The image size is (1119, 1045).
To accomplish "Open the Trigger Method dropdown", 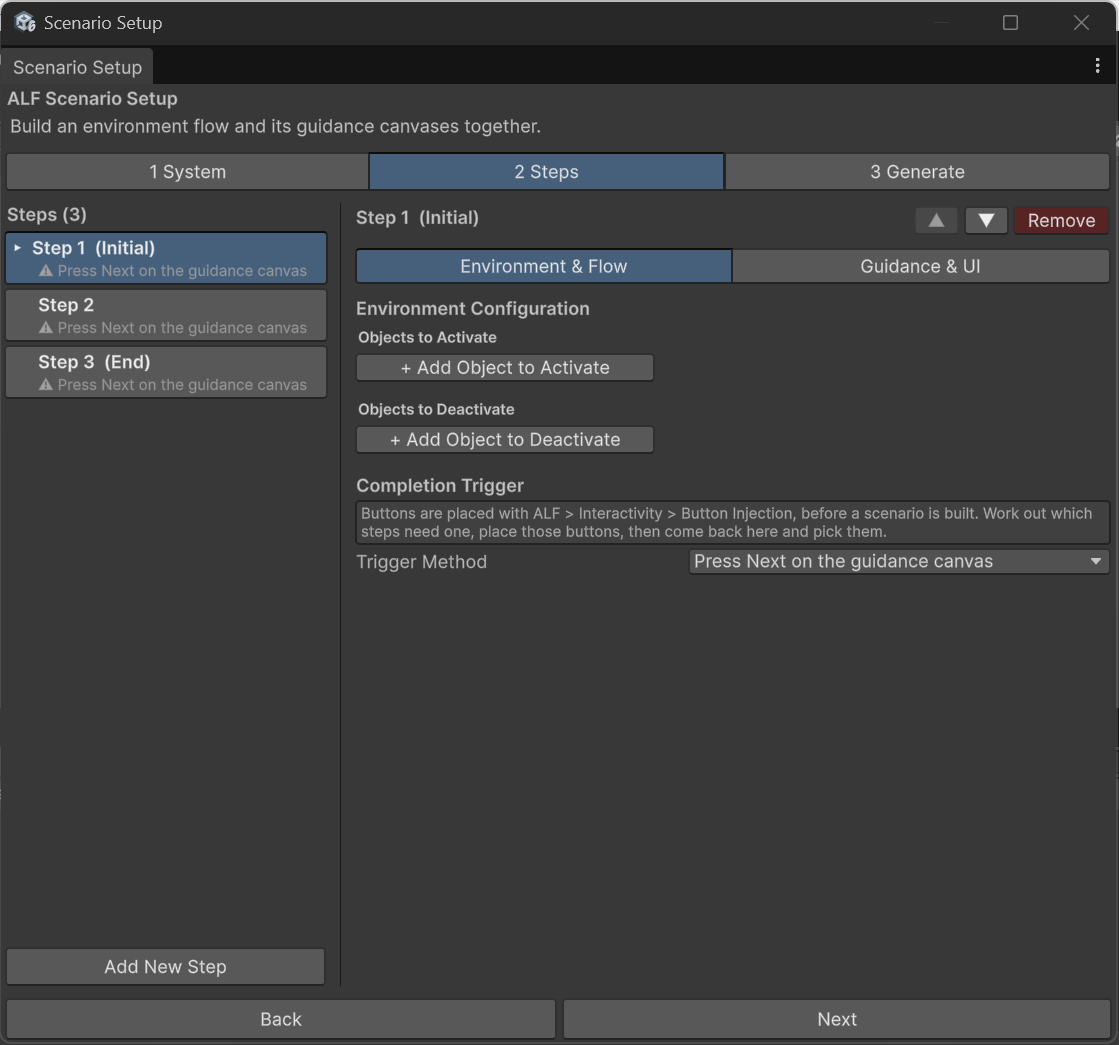I will (x=898, y=561).
